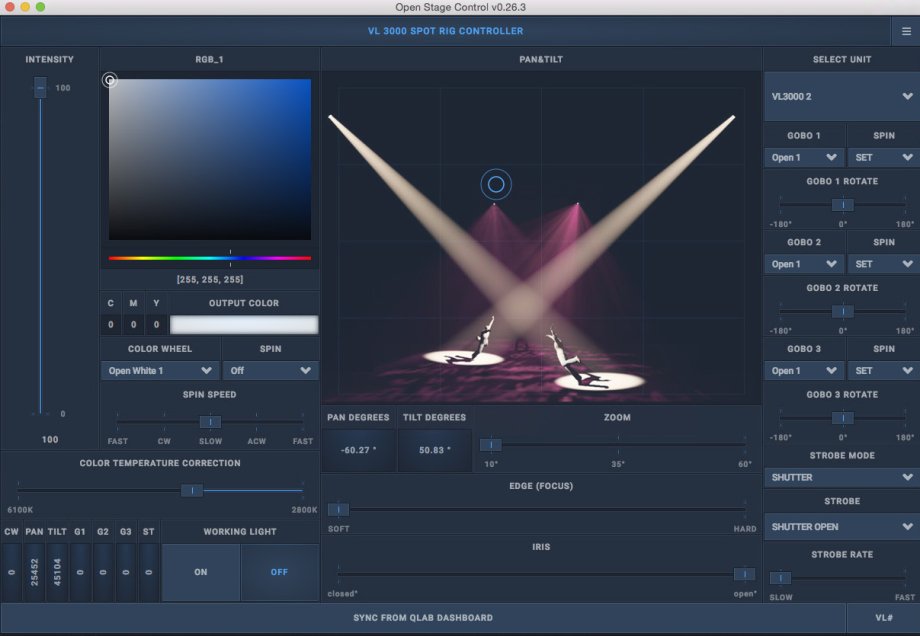The image size is (920, 636).
Task: Click the Gobo 1 Rotate slider knob
Action: click(x=843, y=204)
